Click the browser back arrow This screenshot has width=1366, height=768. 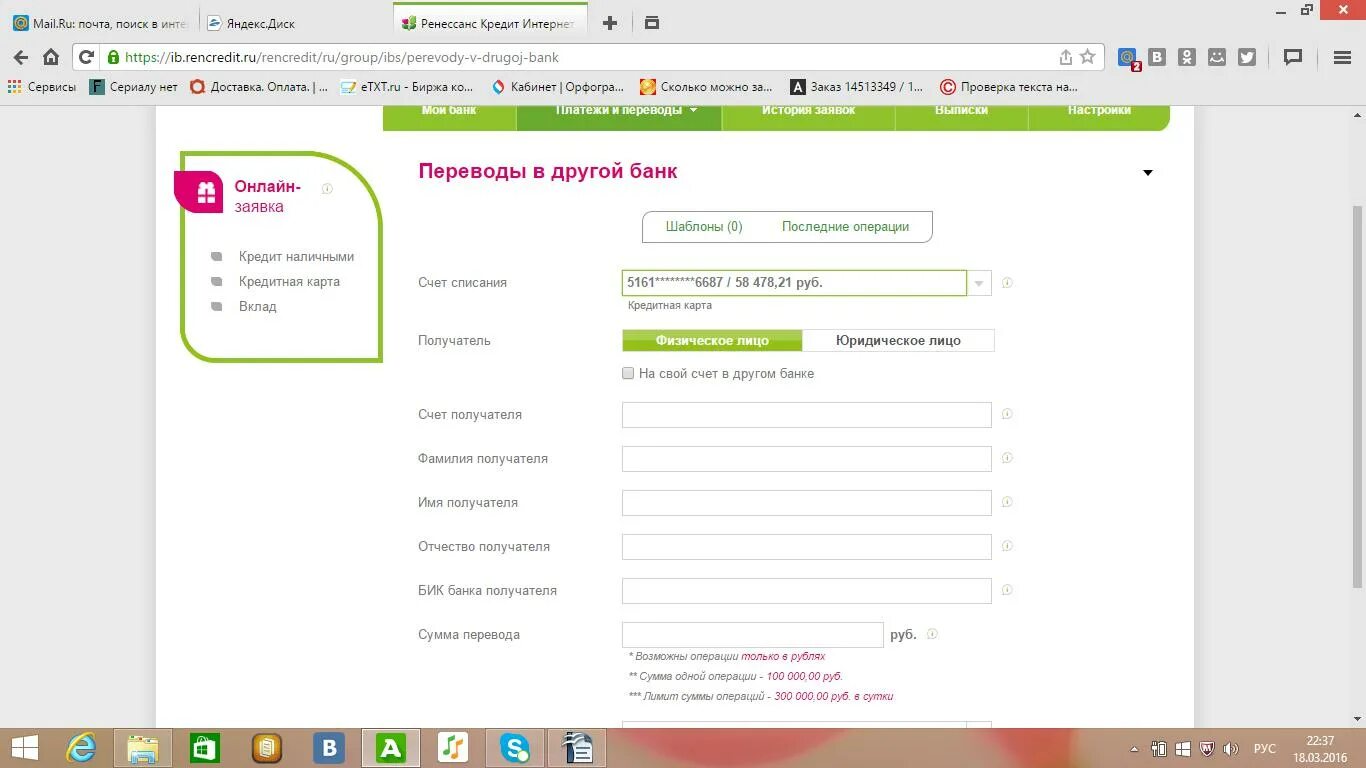point(21,57)
